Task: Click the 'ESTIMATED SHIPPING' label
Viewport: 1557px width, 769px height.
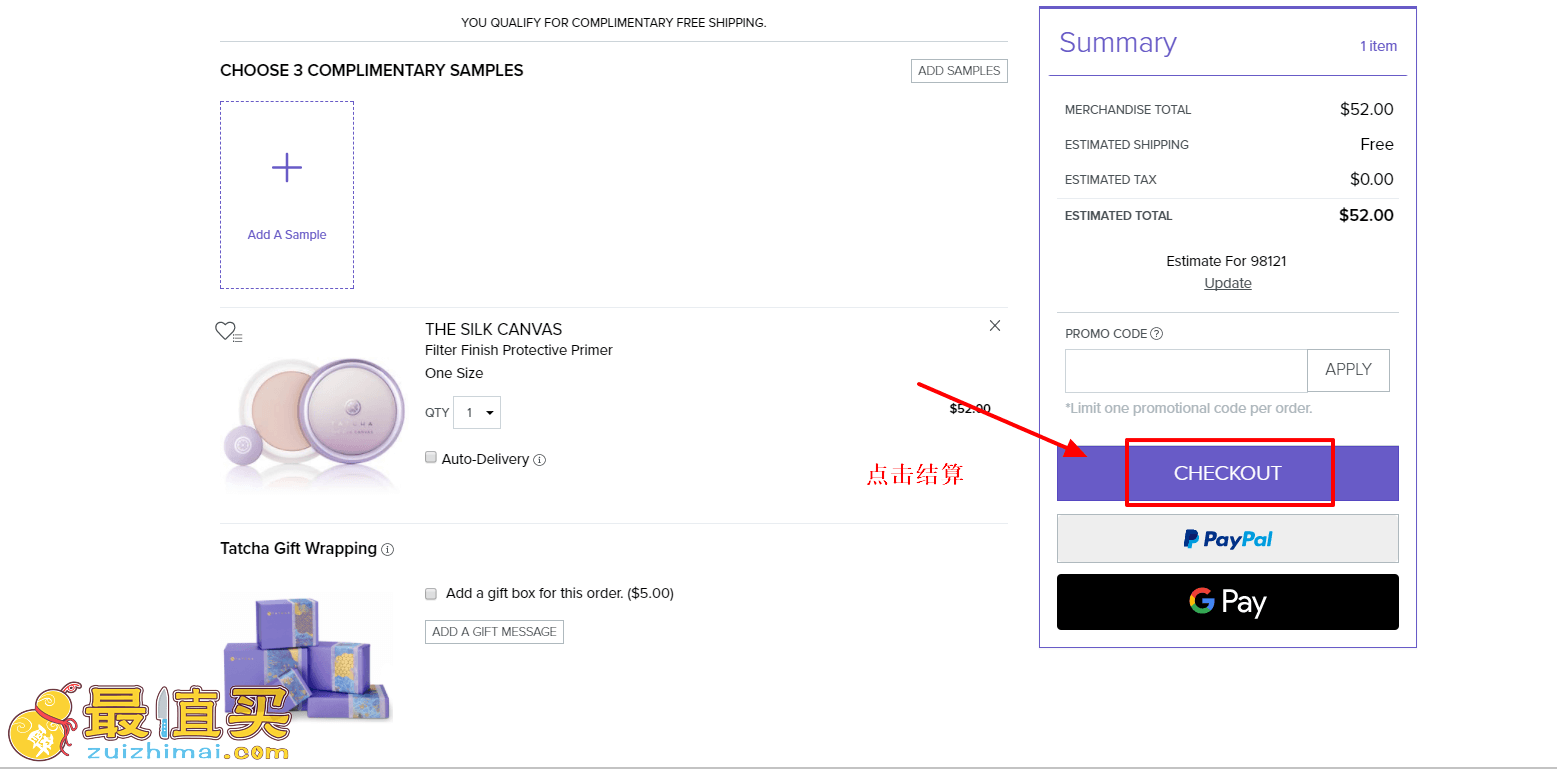Action: [x=1127, y=145]
